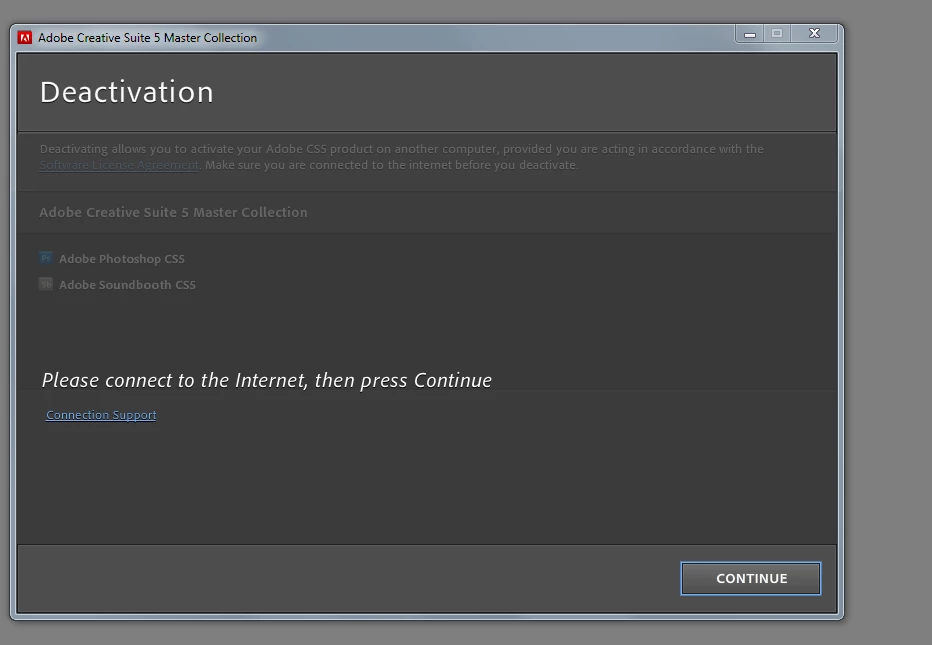
Task: Click the Please connect to the Internet message
Action: coord(267,380)
